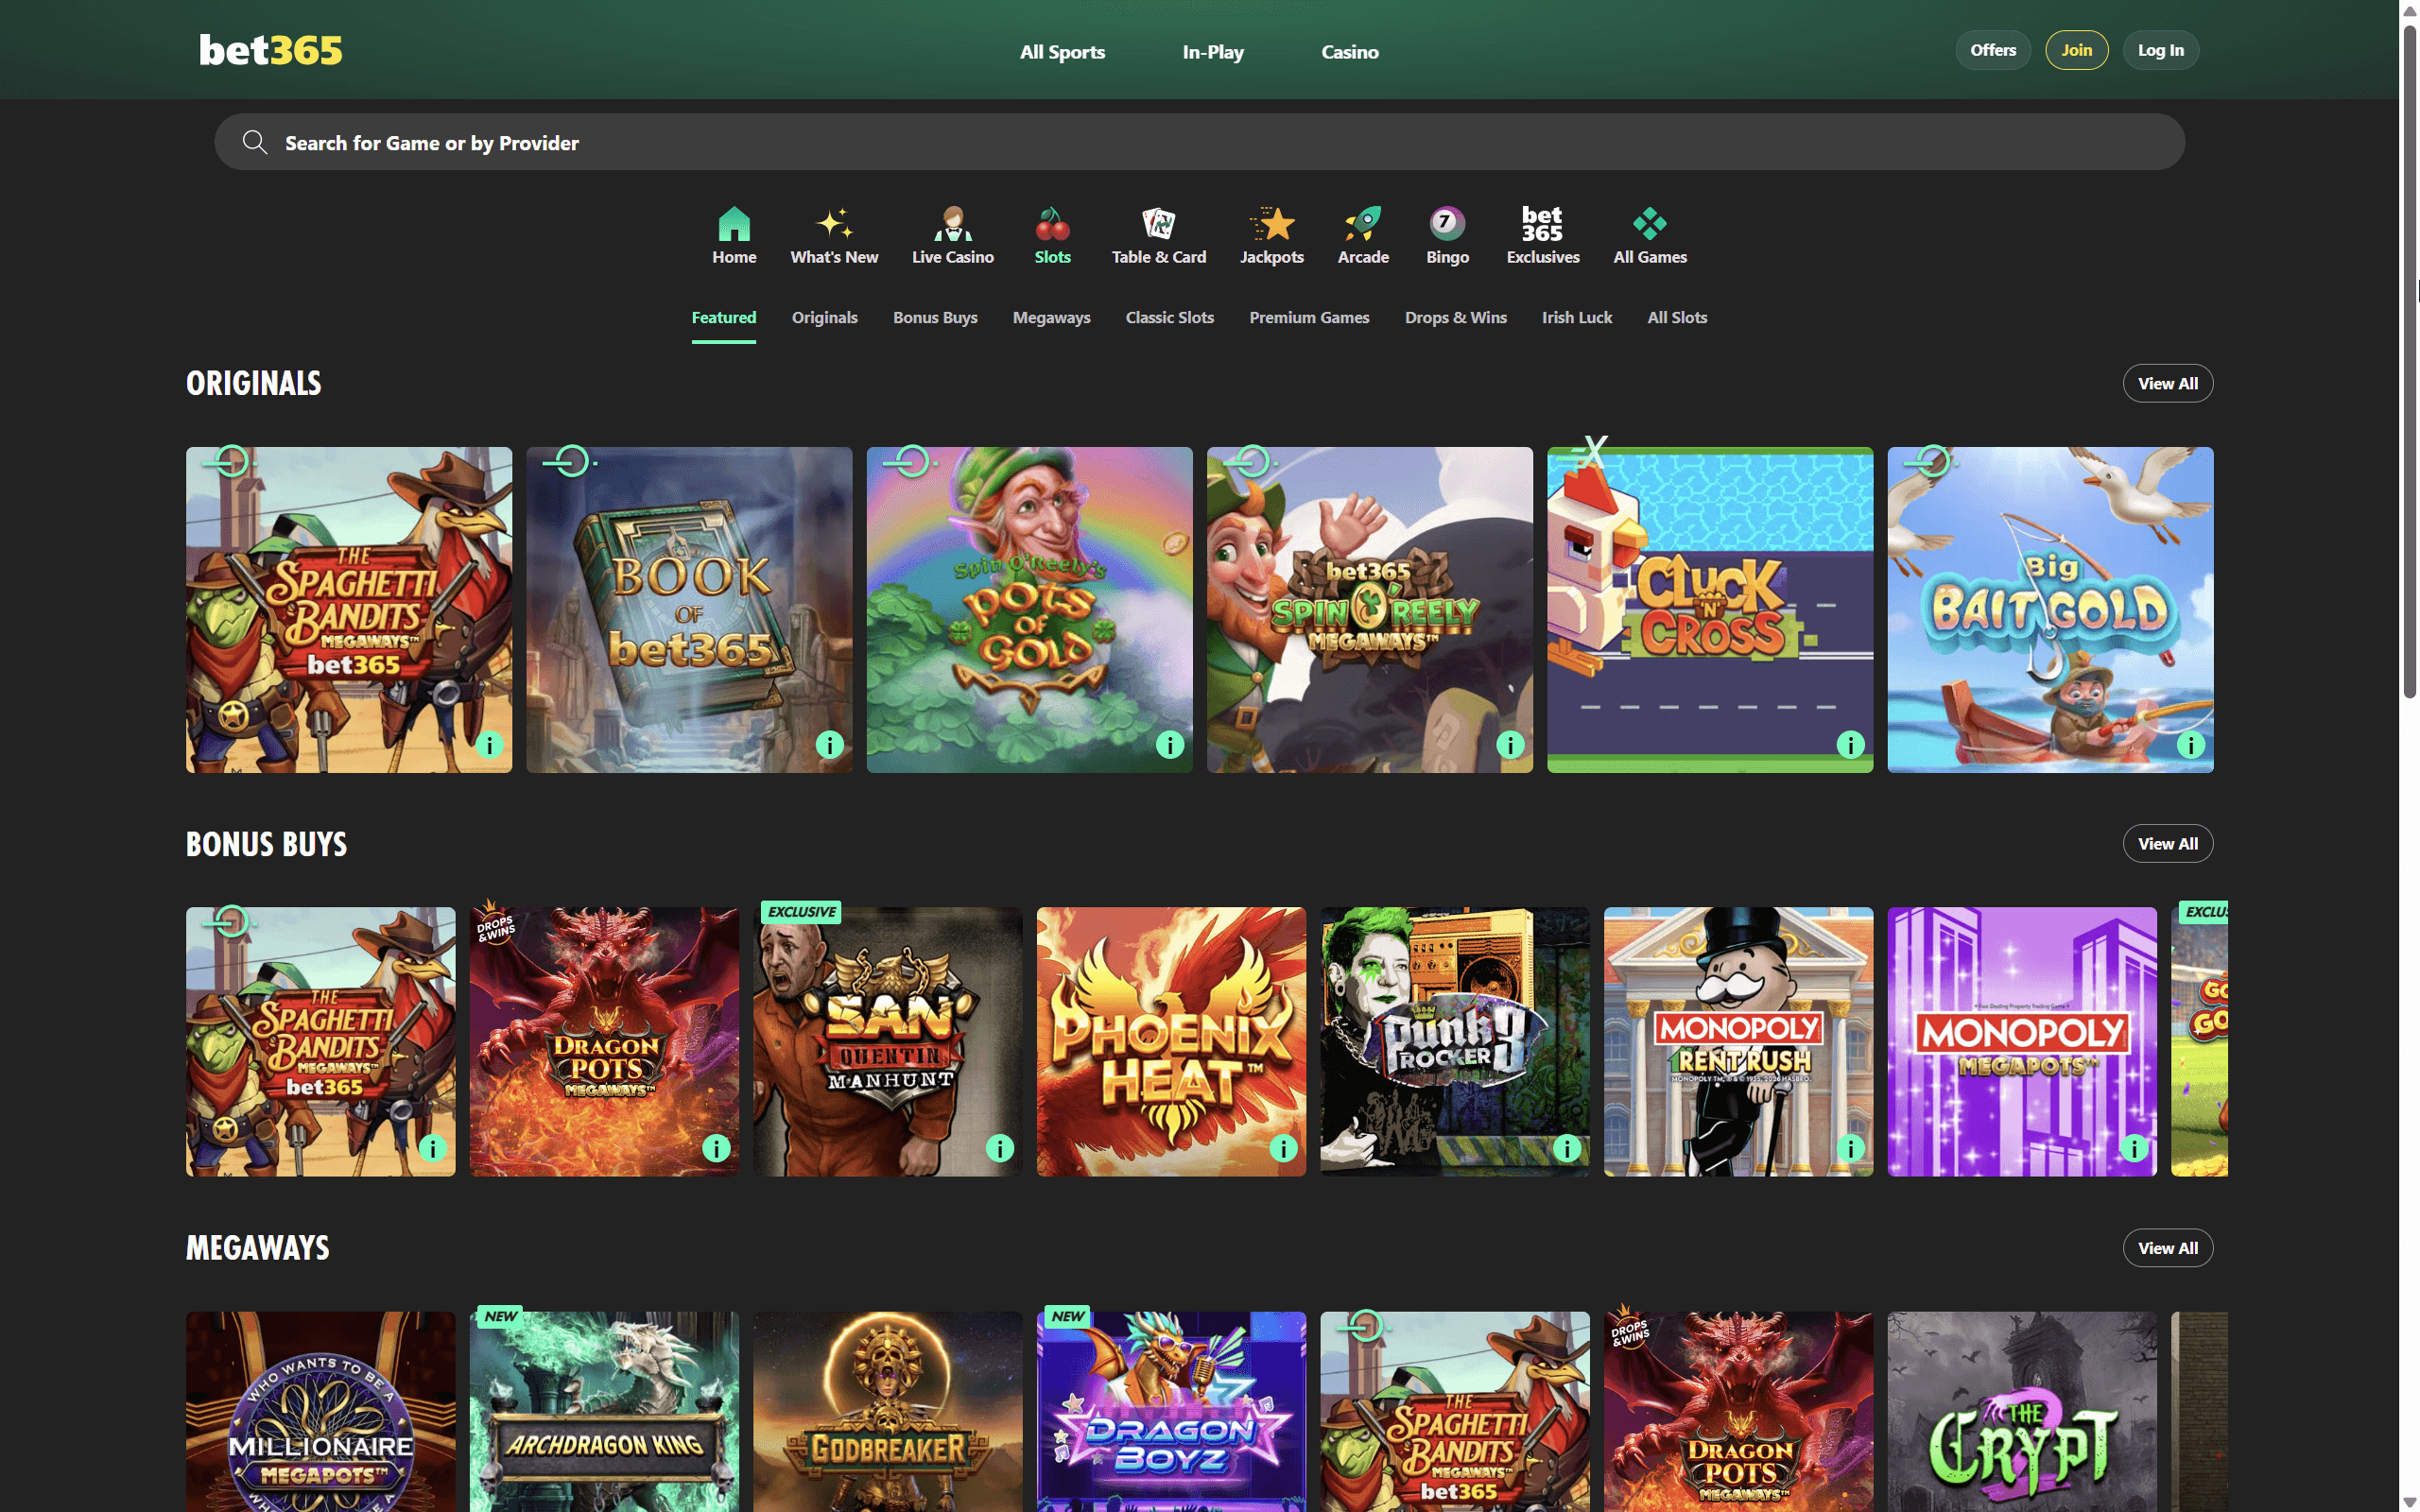Show info for Monopoly Megapots
Screen dimensions: 2420x1512
(2134, 1148)
